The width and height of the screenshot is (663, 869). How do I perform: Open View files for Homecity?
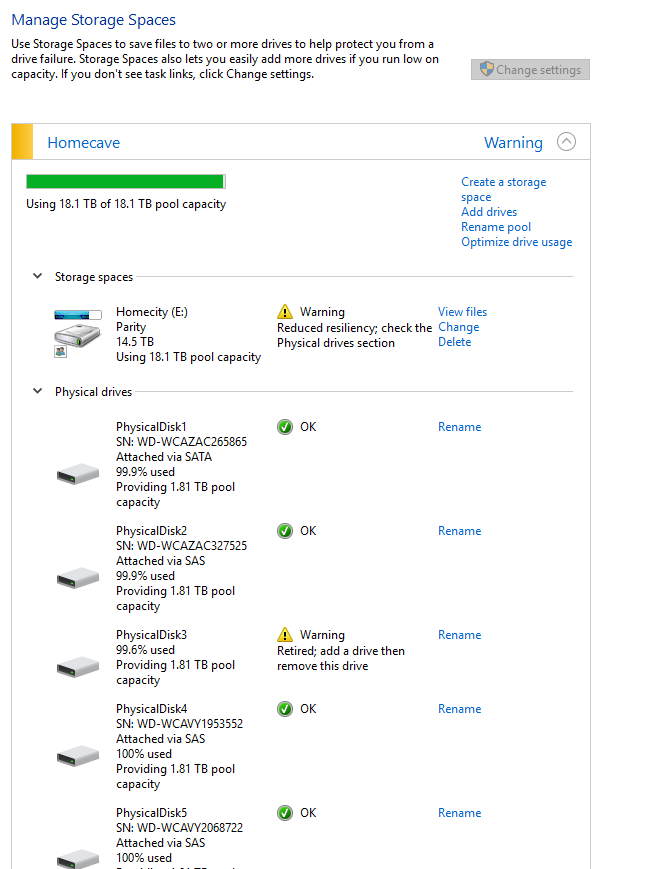(462, 312)
